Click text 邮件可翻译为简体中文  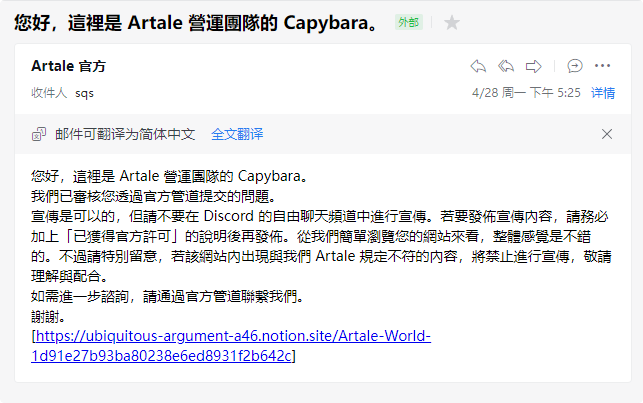[x=125, y=134]
